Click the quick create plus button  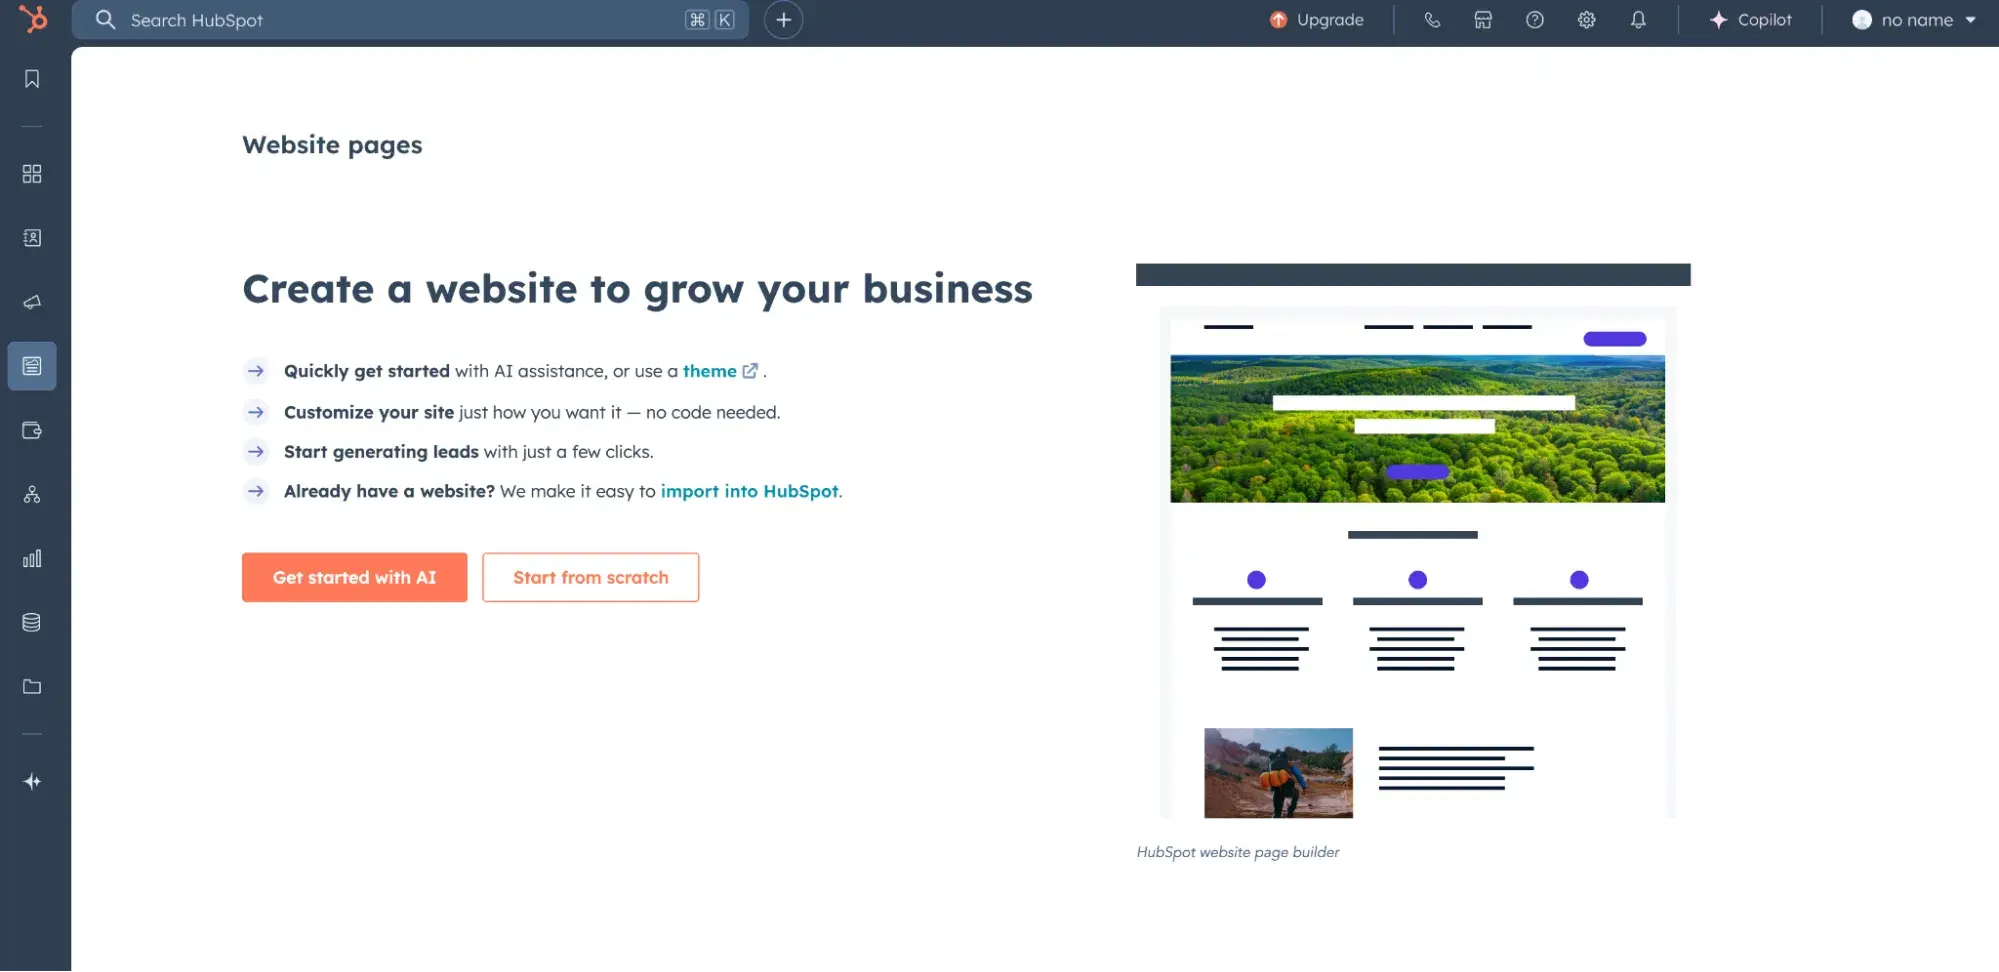[783, 20]
